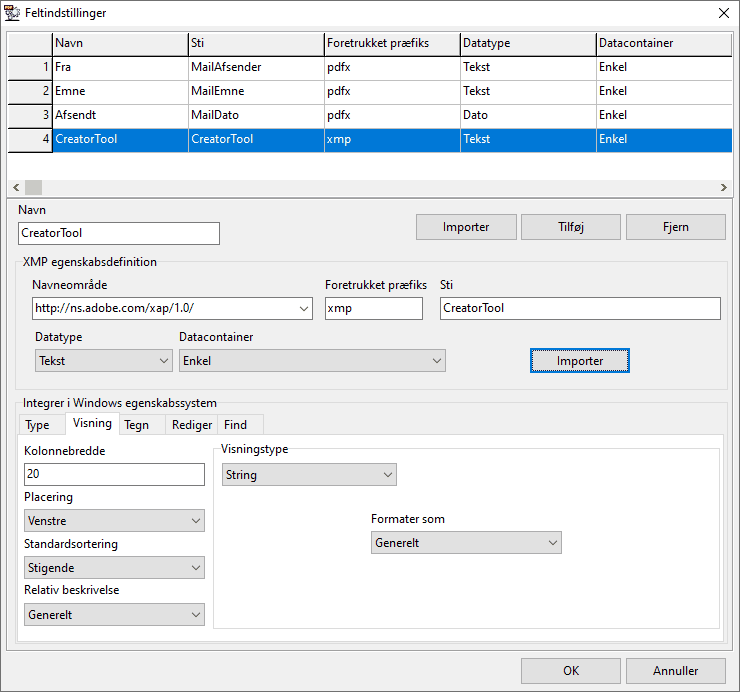Select row header number 3
Viewport: 740px width, 692px height.
(x=30, y=116)
